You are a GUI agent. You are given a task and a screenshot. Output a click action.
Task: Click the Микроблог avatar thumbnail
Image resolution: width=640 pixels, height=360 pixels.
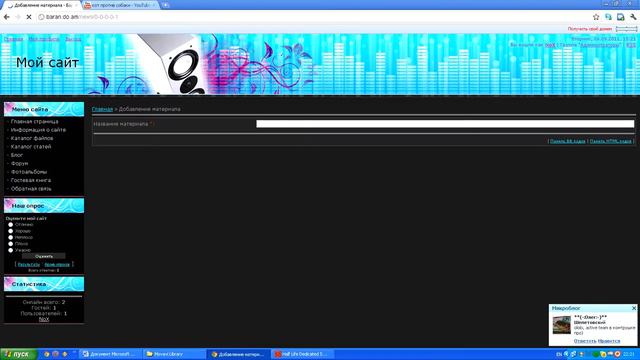(562, 325)
